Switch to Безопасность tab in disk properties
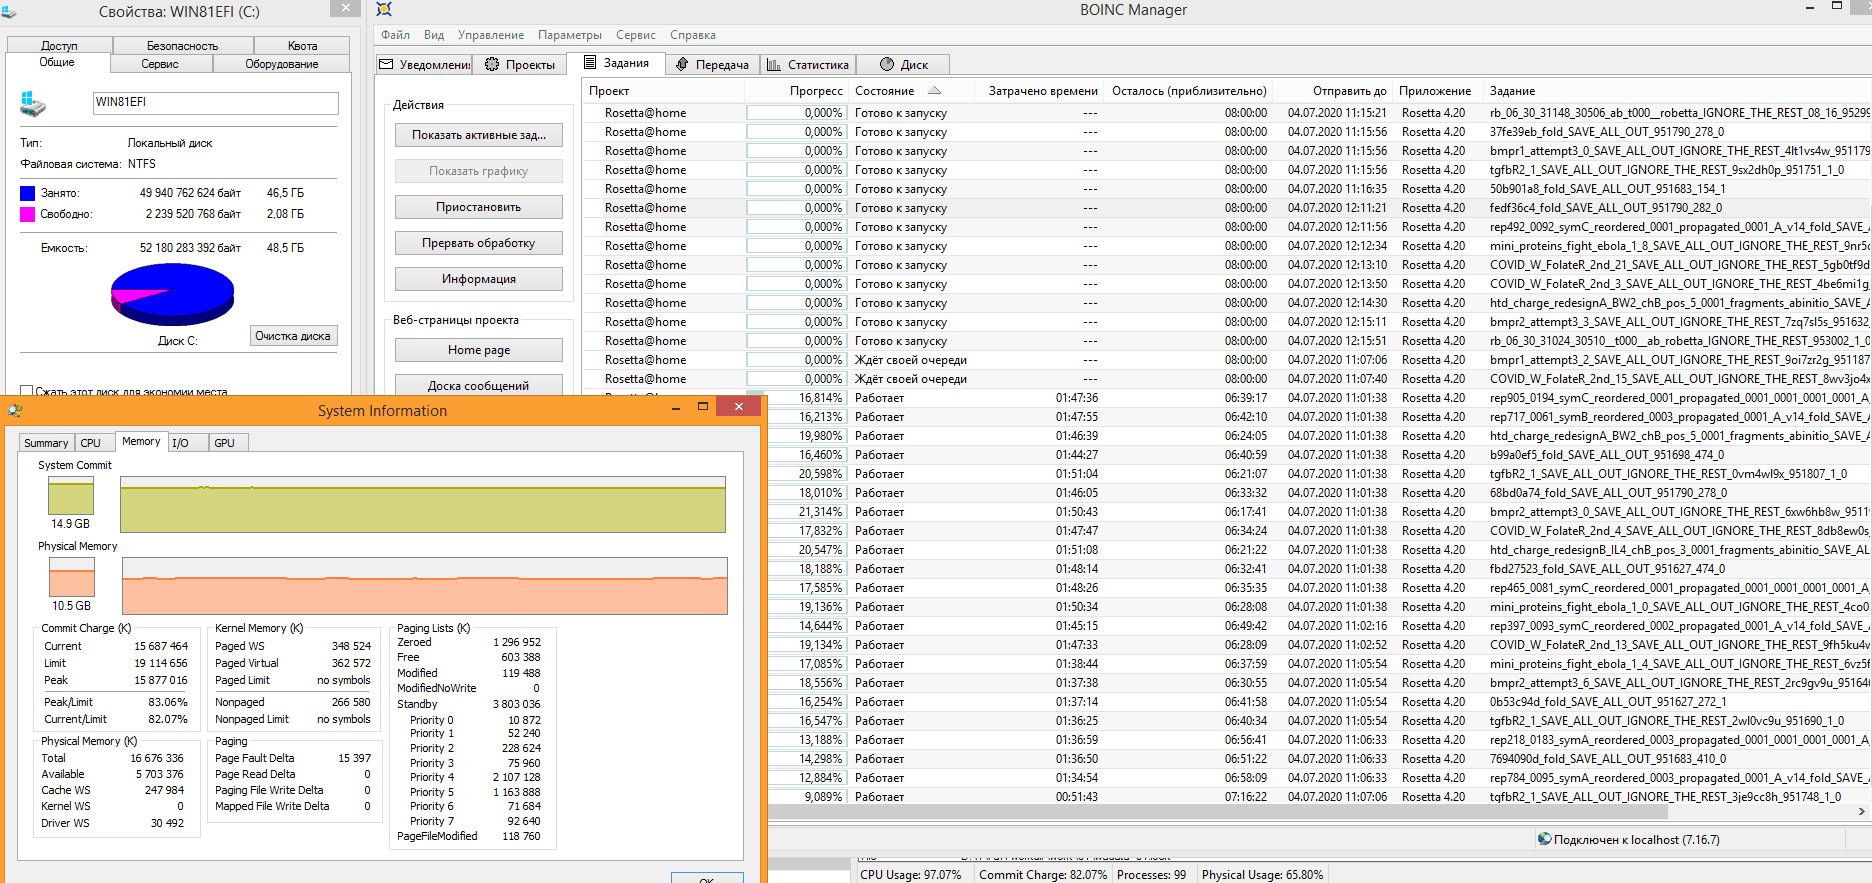The image size is (1872, 883). (x=182, y=46)
